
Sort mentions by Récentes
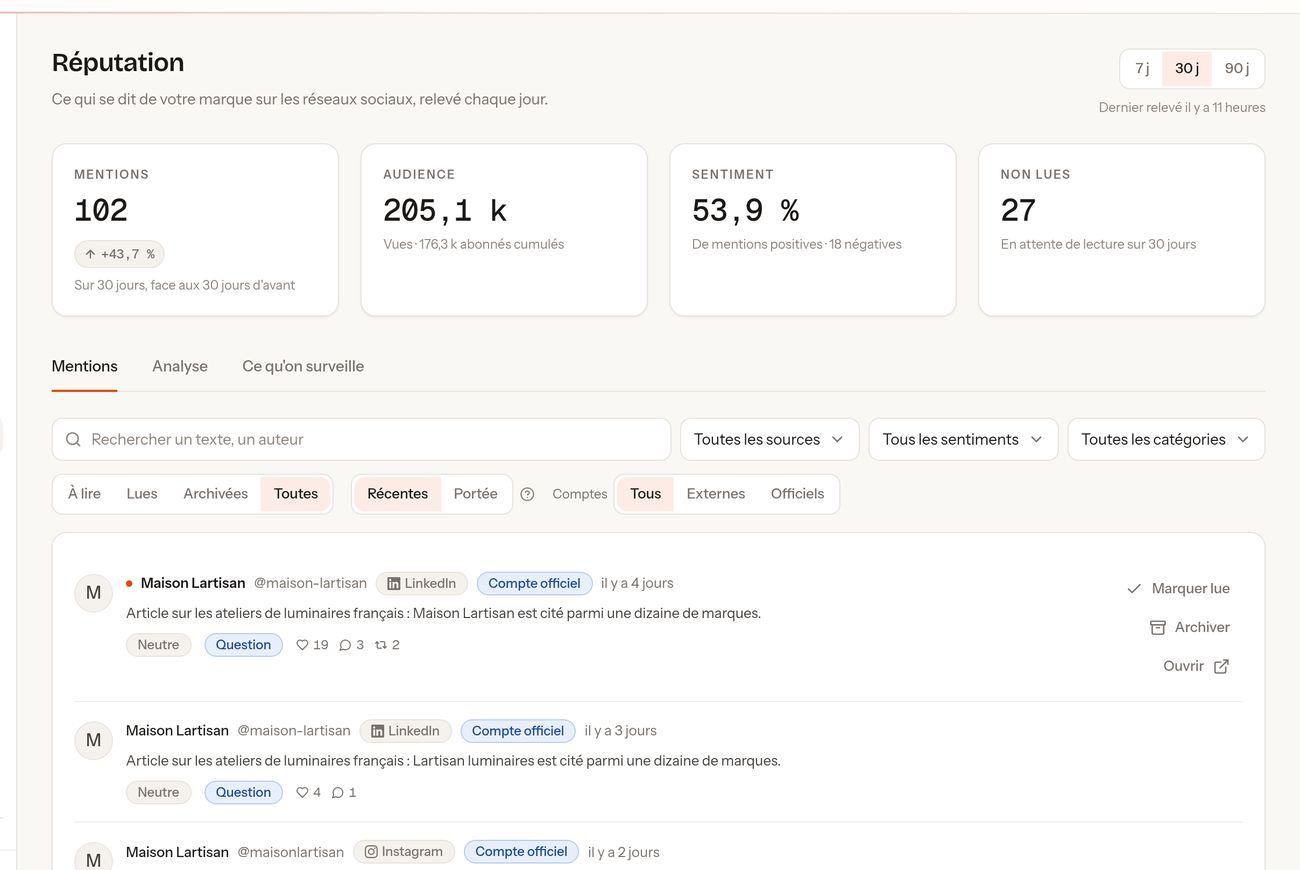[398, 494]
